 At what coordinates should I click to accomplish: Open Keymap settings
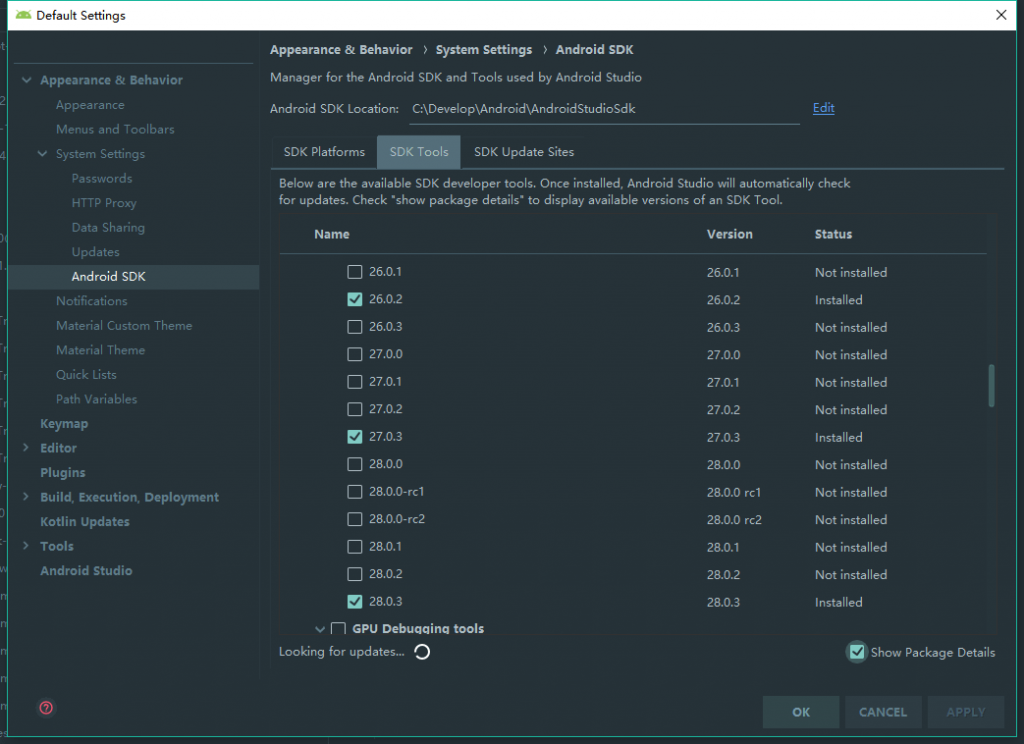tap(64, 423)
